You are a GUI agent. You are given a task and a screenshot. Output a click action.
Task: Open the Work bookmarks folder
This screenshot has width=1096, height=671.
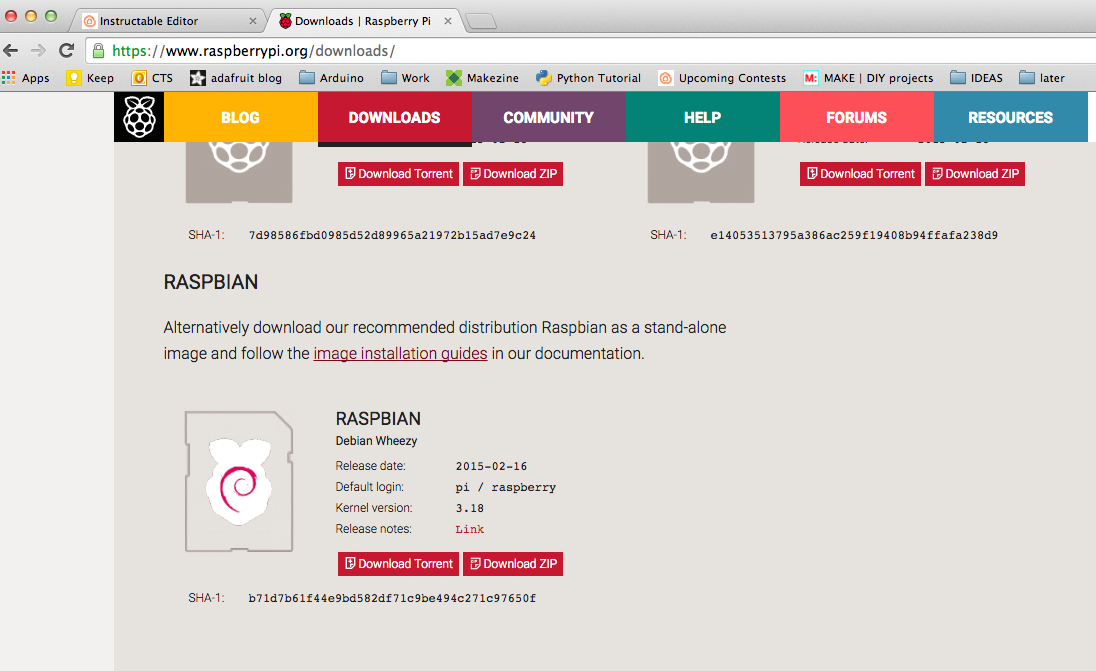pos(405,78)
